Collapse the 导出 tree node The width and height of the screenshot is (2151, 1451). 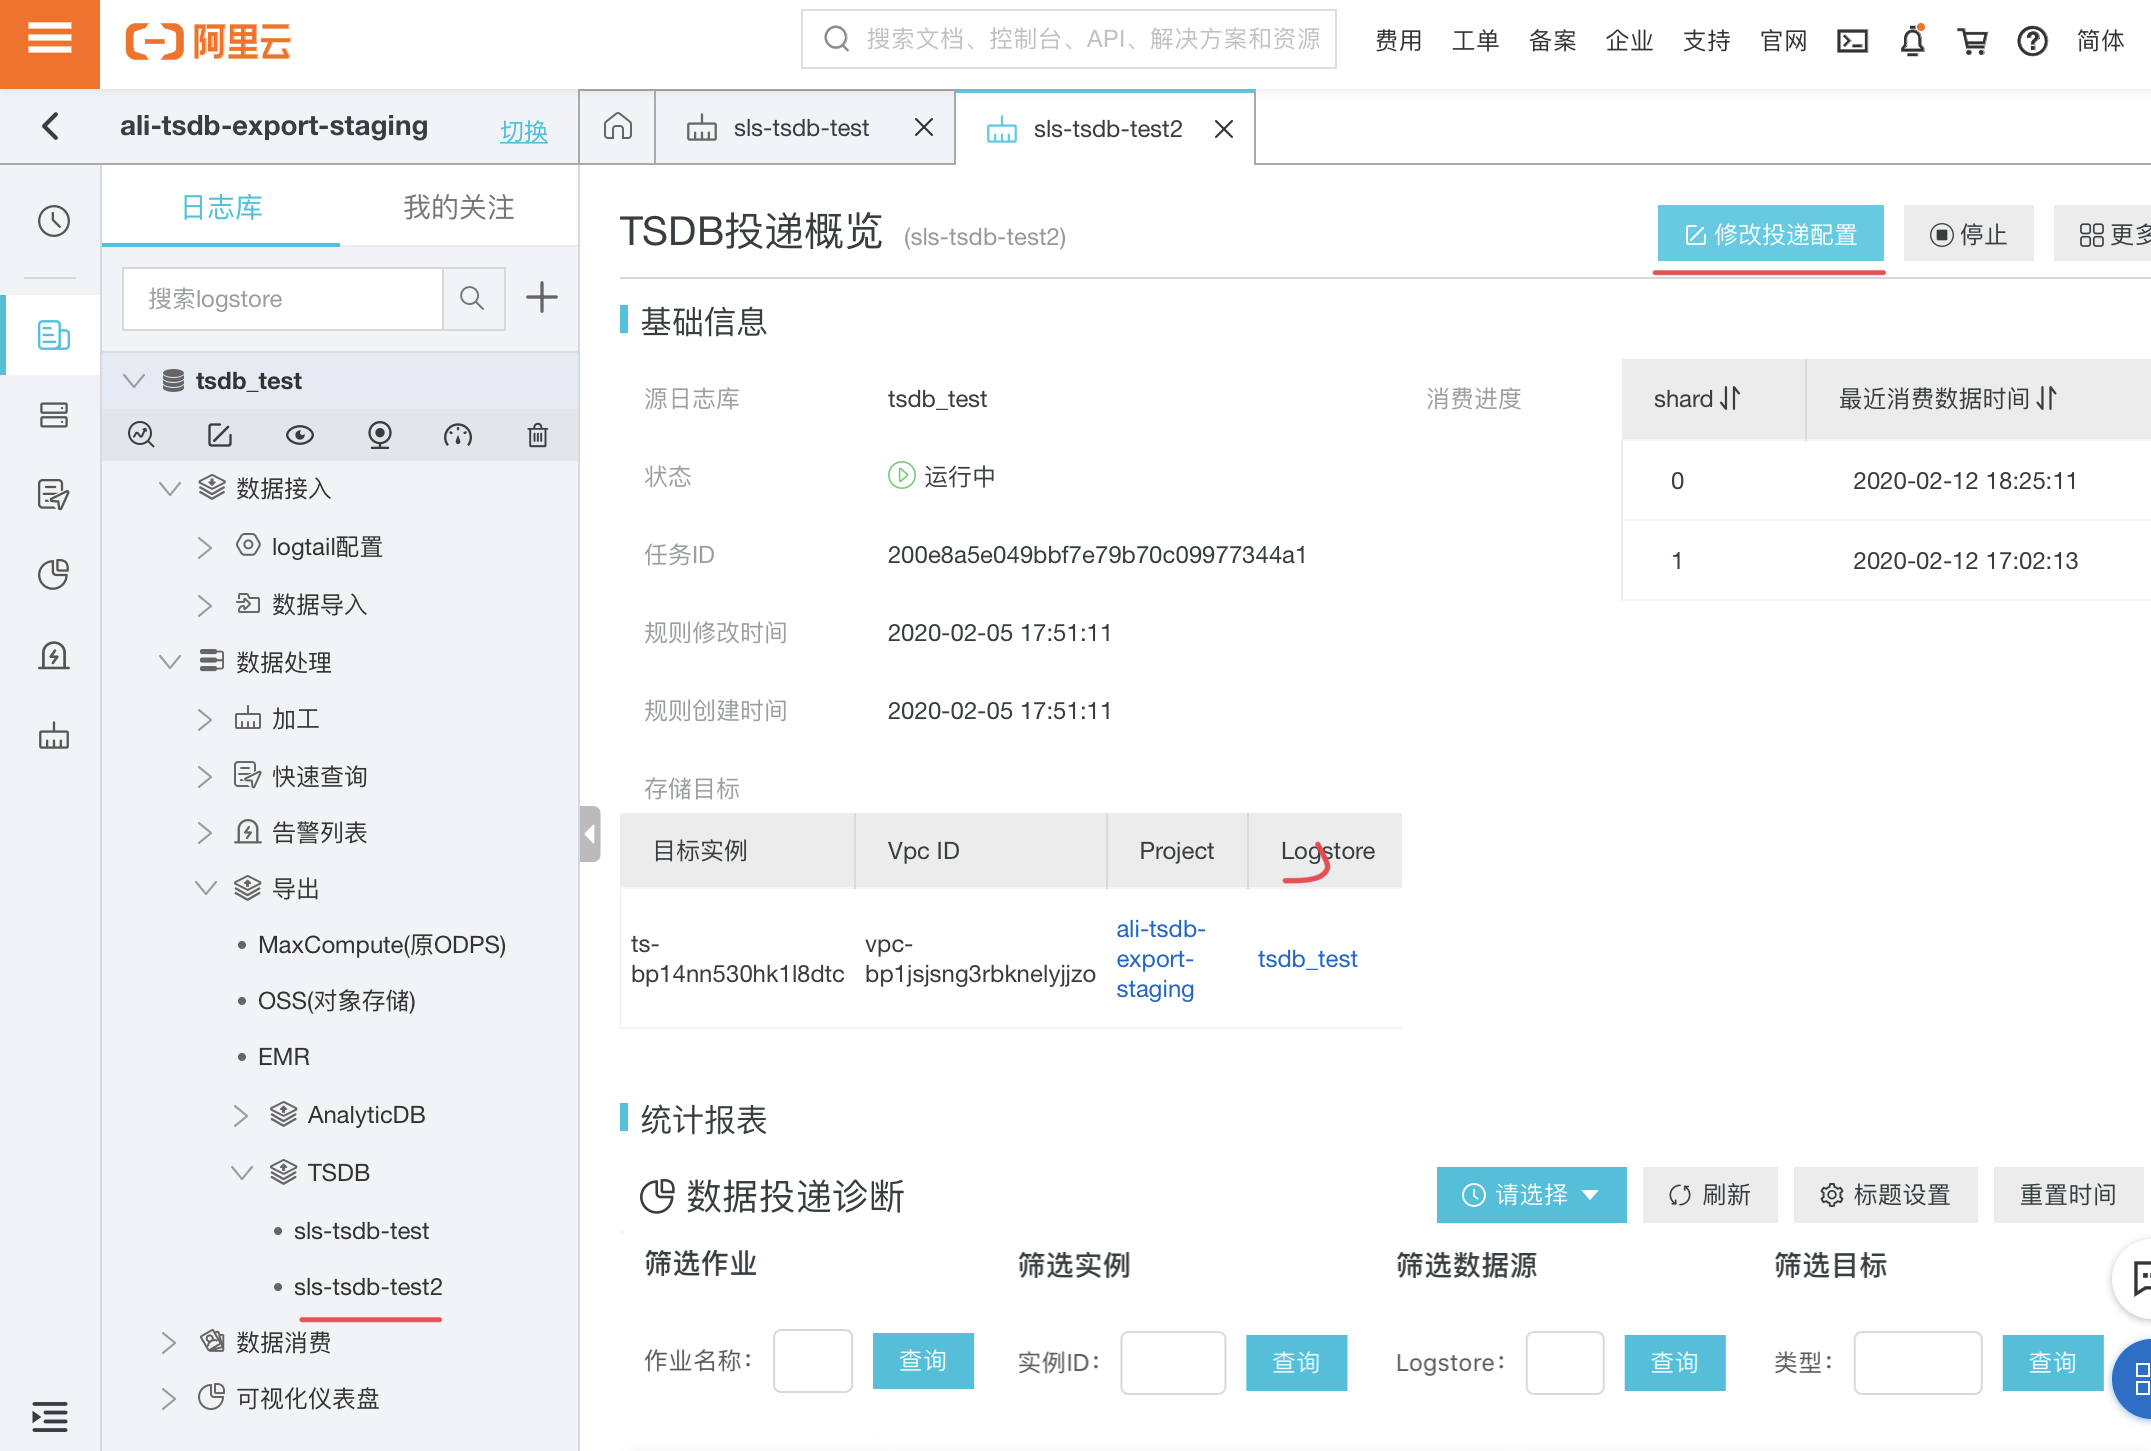tap(206, 889)
